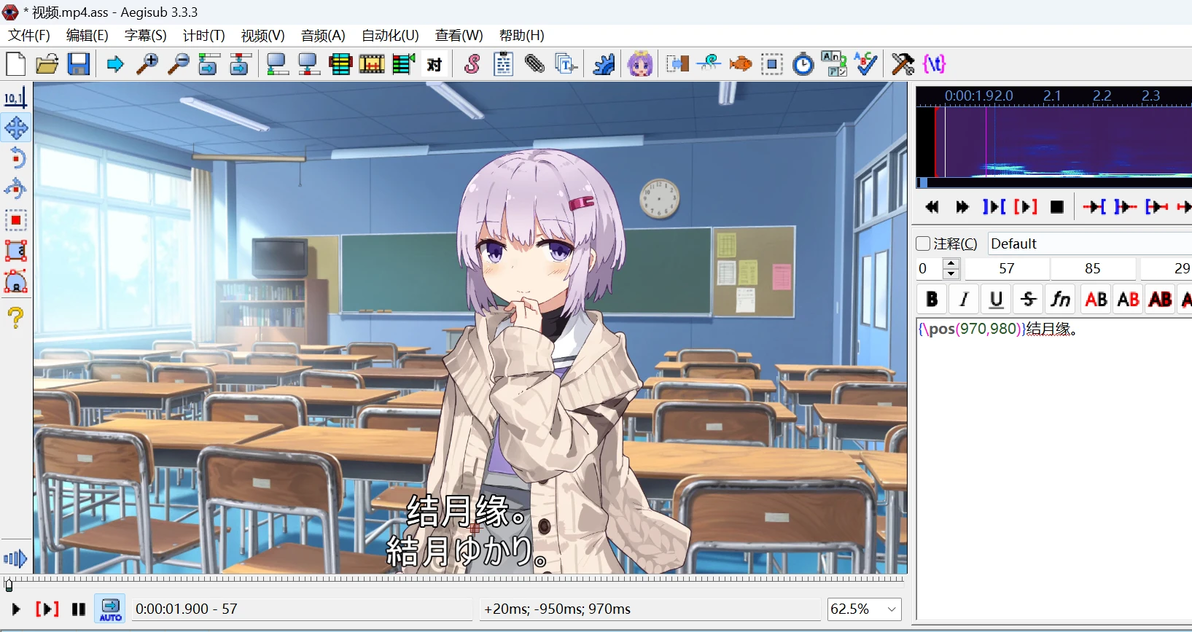The height and width of the screenshot is (632, 1192).
Task: Open the 查看(W) menu
Action: click(459, 35)
